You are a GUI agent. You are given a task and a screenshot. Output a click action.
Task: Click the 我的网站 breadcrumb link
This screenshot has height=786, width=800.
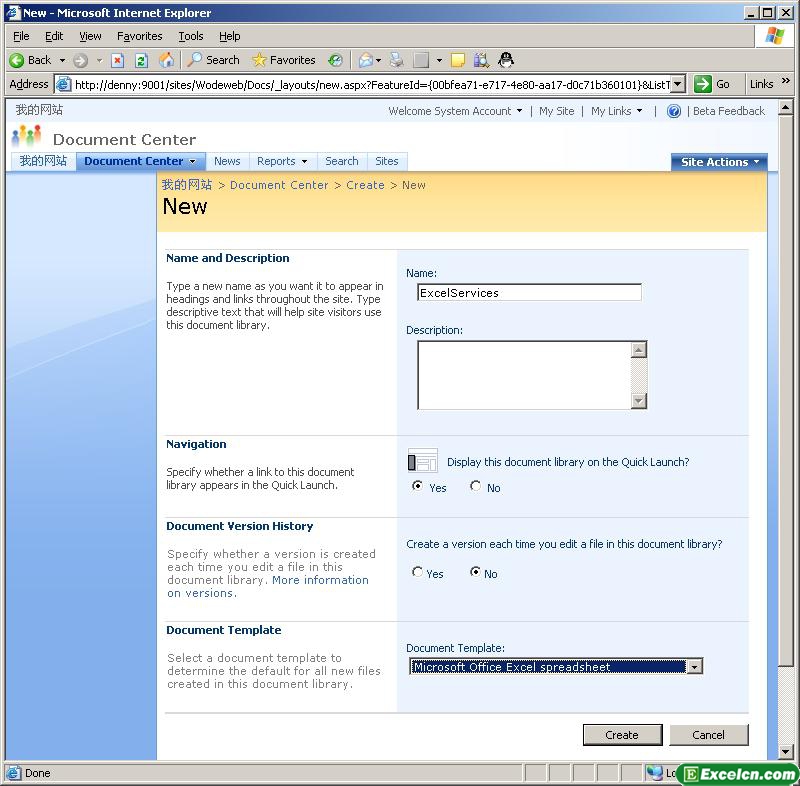click(x=187, y=185)
